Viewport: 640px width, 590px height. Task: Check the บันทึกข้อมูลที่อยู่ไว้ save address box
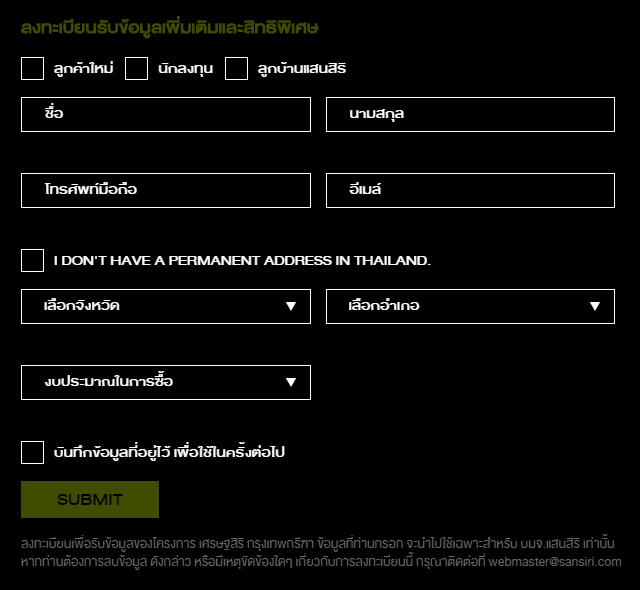pyautogui.click(x=32, y=452)
